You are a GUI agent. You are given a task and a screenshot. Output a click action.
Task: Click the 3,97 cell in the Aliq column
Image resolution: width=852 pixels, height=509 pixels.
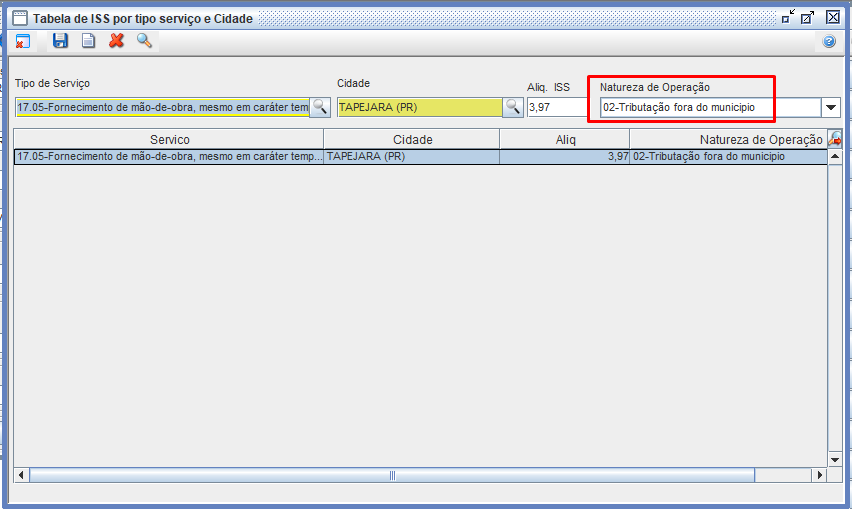click(x=565, y=156)
